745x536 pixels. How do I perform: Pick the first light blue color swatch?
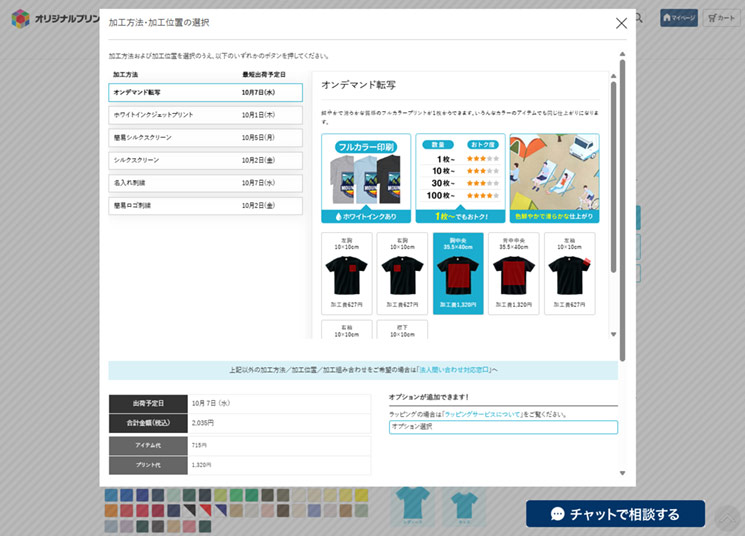(x=111, y=495)
